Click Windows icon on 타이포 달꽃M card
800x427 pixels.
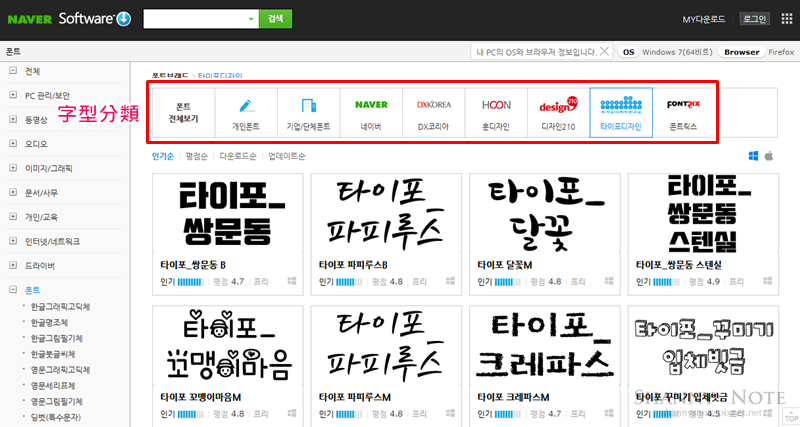[x=609, y=281]
